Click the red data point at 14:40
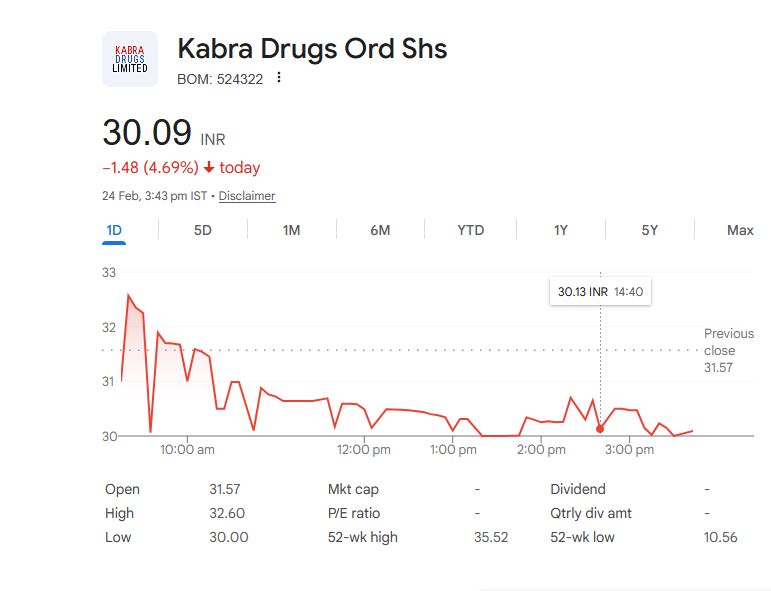Screen dimensions: 771x591 click(600, 429)
